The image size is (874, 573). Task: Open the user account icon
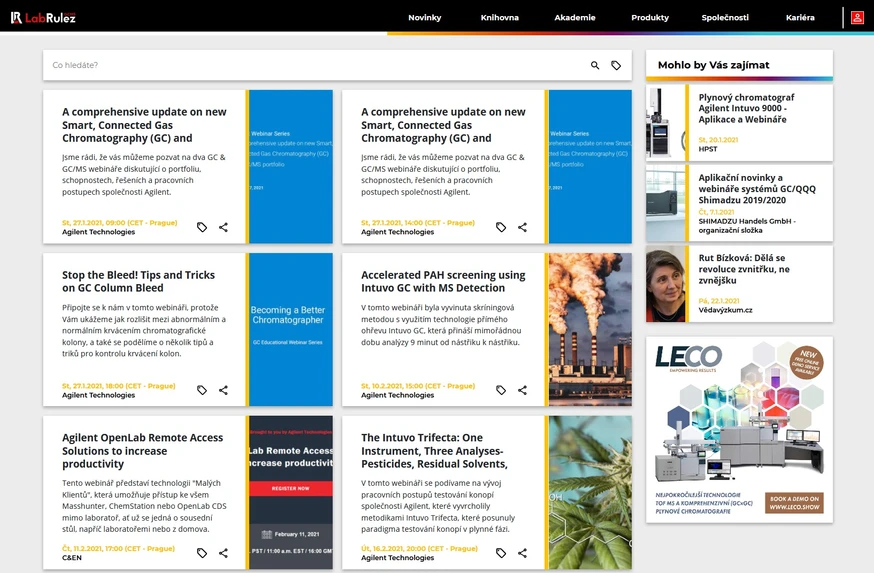click(x=857, y=18)
